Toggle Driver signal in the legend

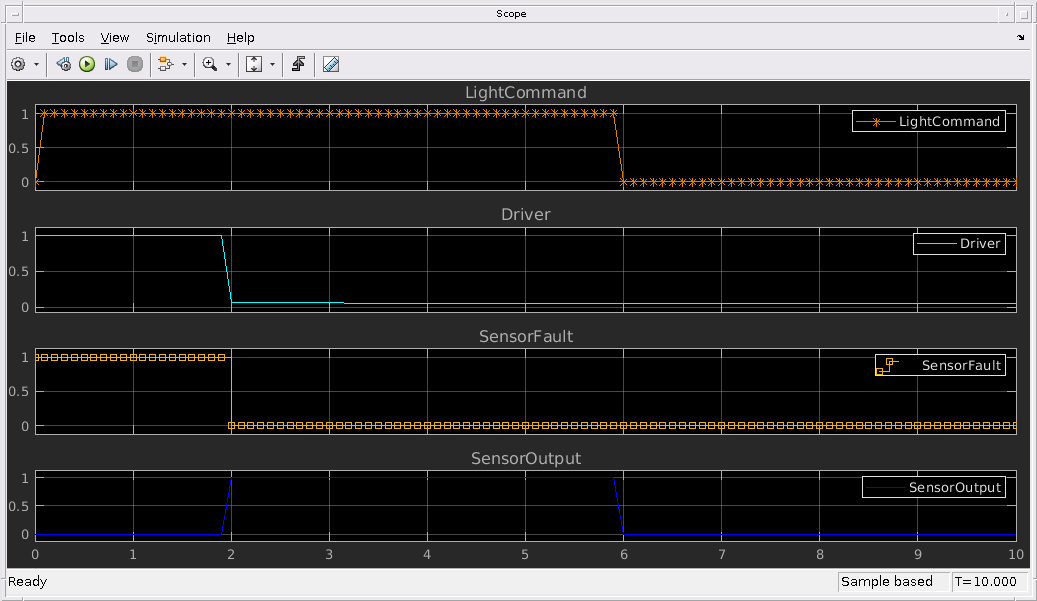pos(979,244)
